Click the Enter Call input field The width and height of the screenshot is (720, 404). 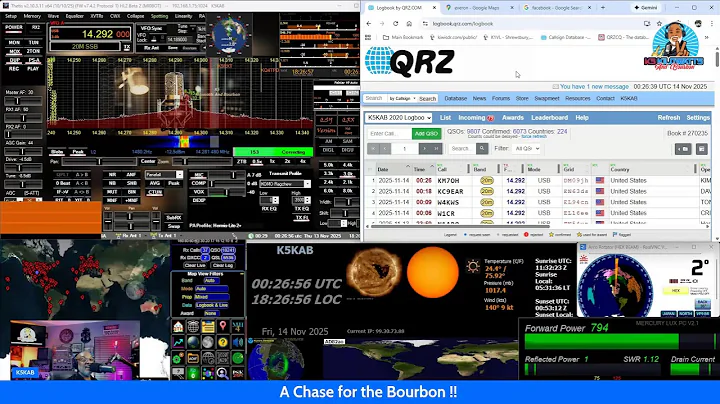coord(389,134)
